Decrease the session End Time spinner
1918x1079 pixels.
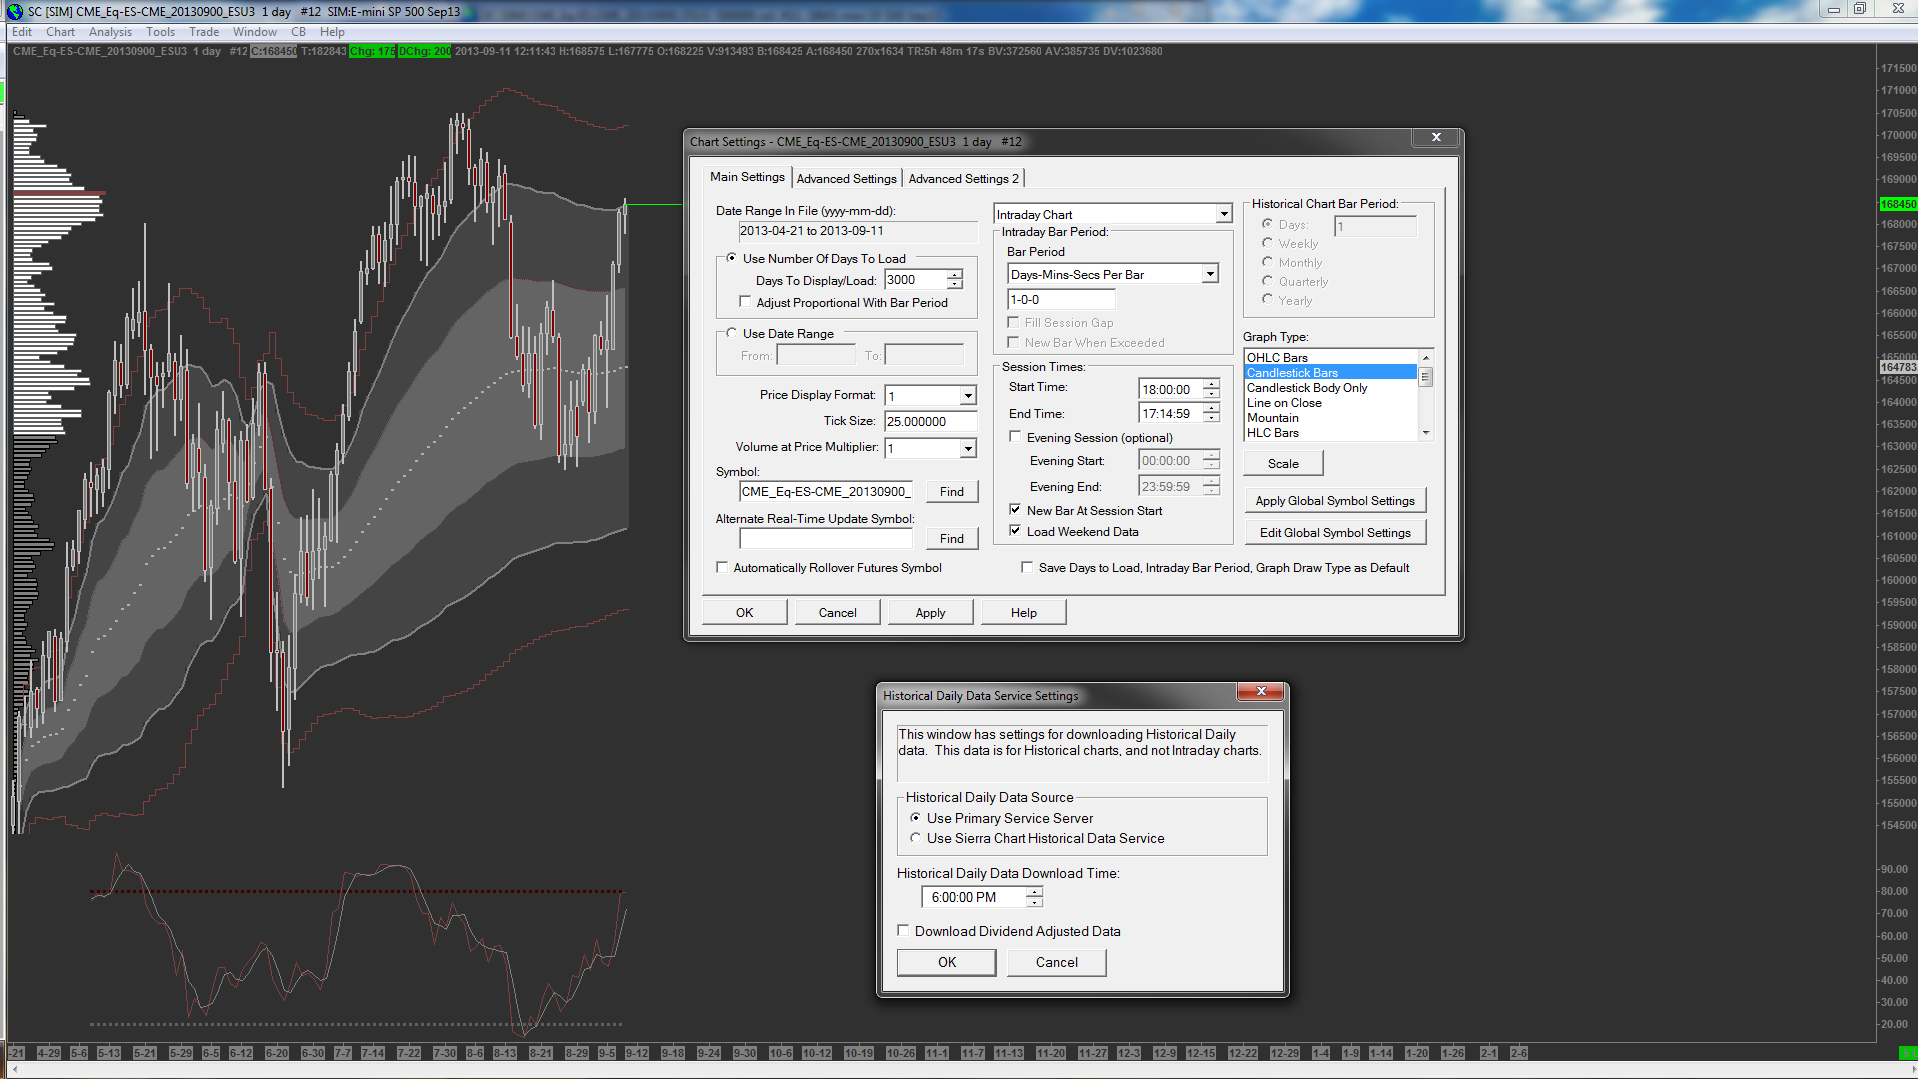click(x=1211, y=418)
